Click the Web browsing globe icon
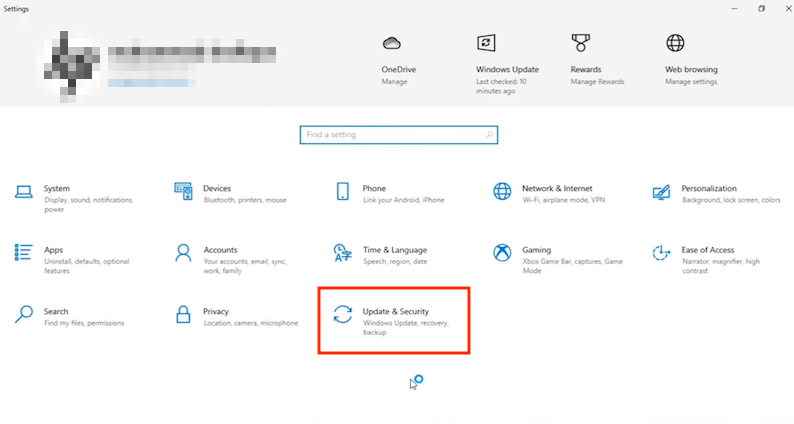This screenshot has height=424, width=794. coord(675,43)
